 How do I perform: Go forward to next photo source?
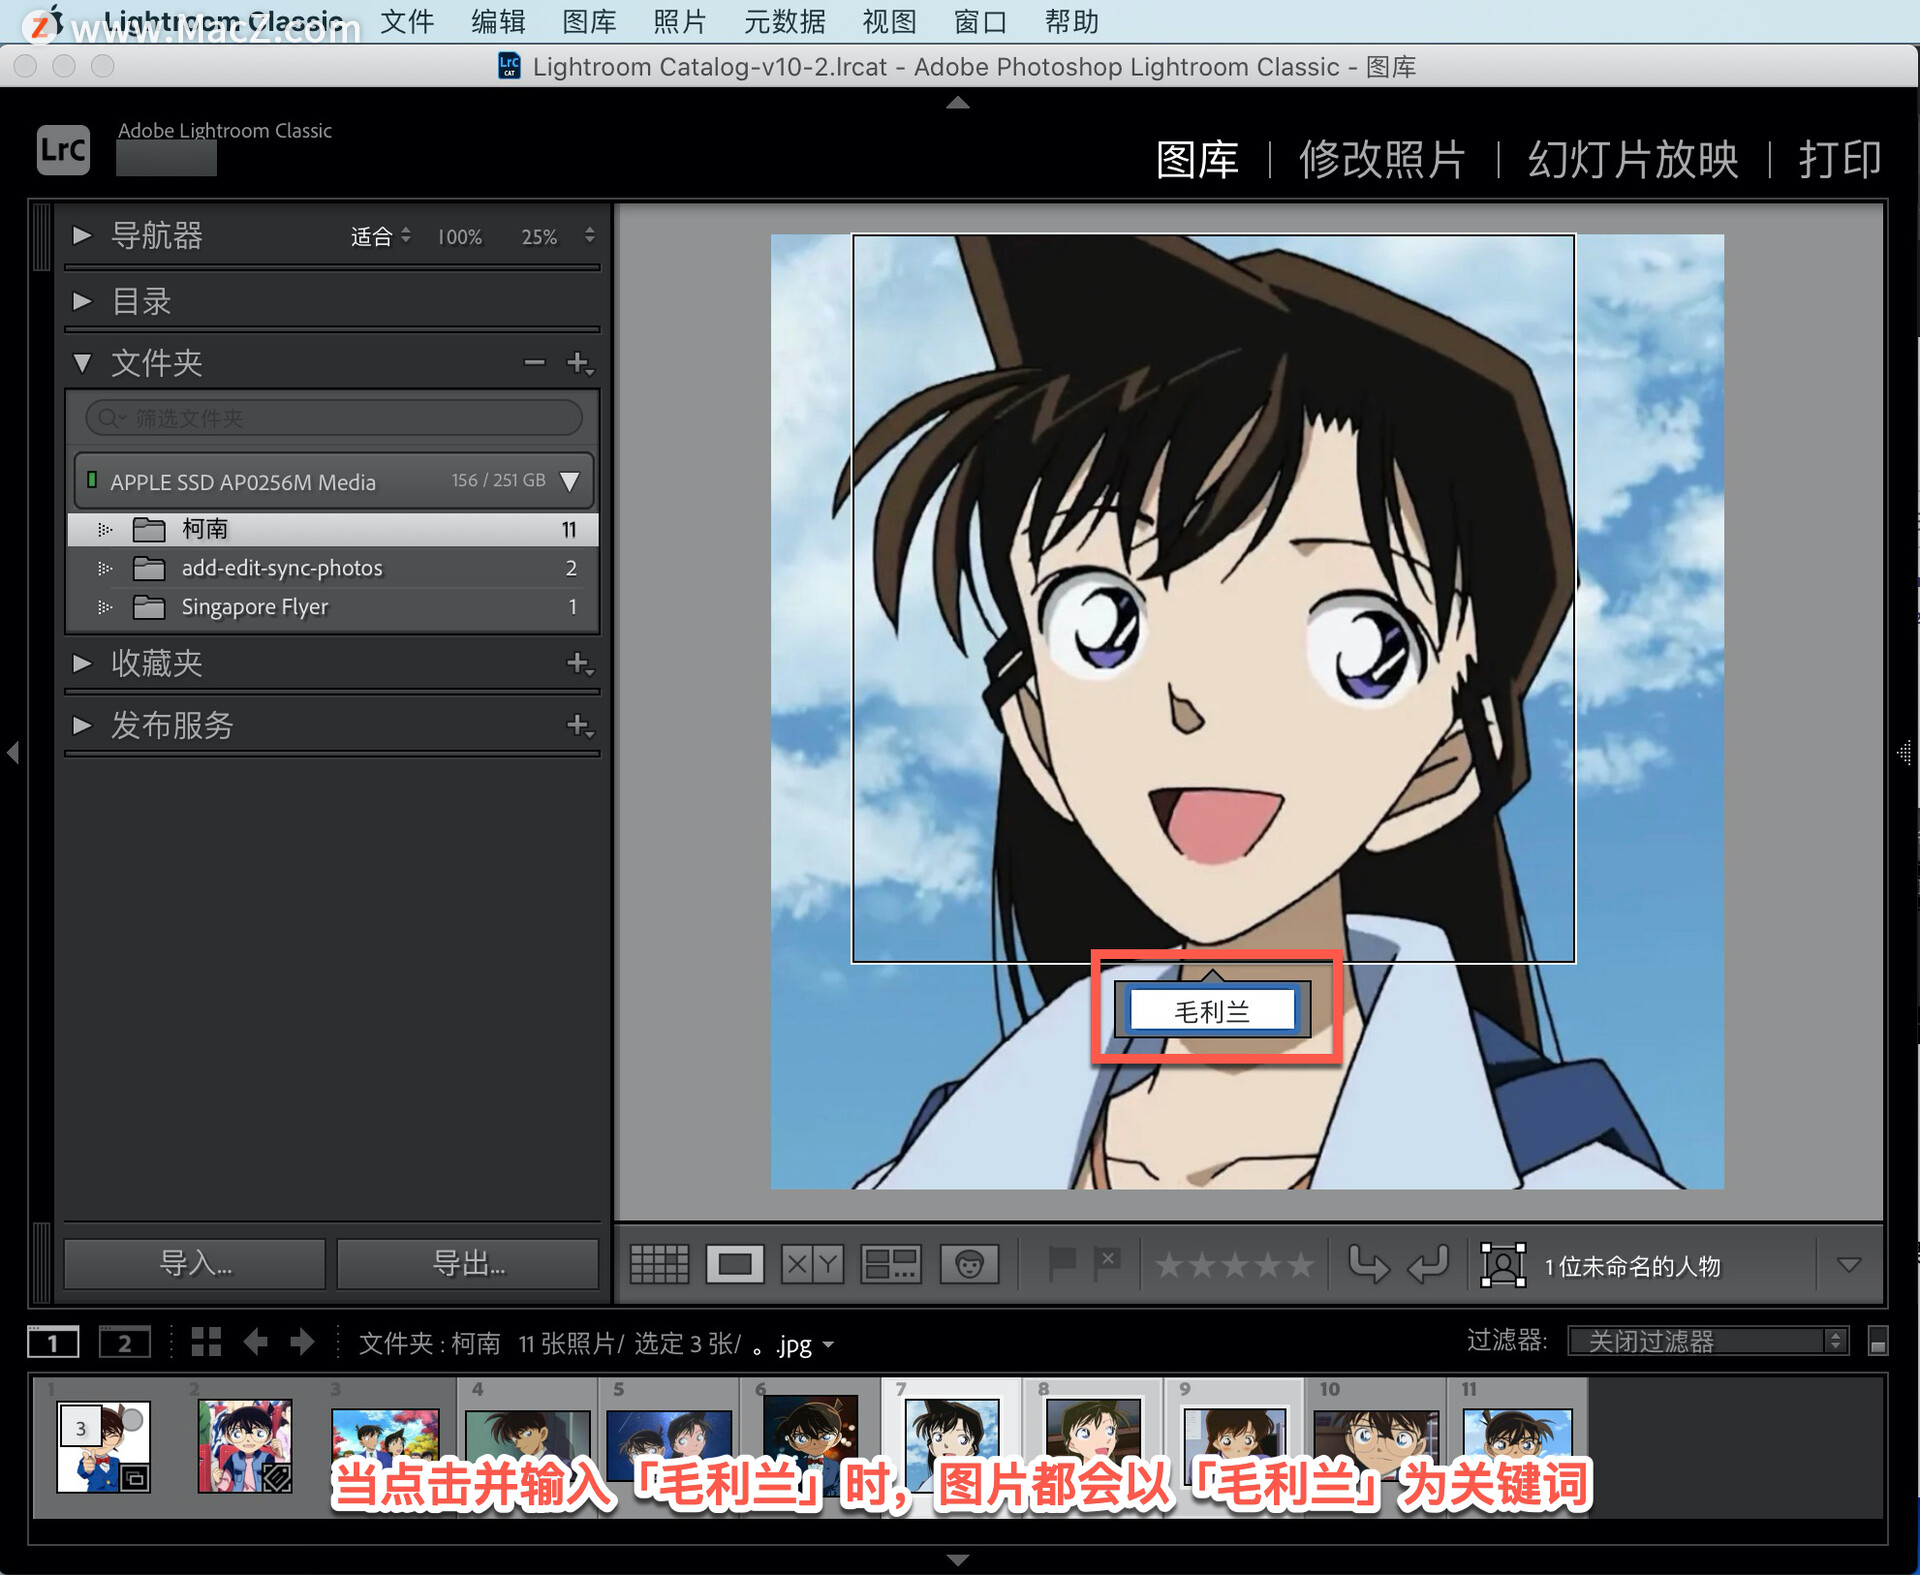301,1342
